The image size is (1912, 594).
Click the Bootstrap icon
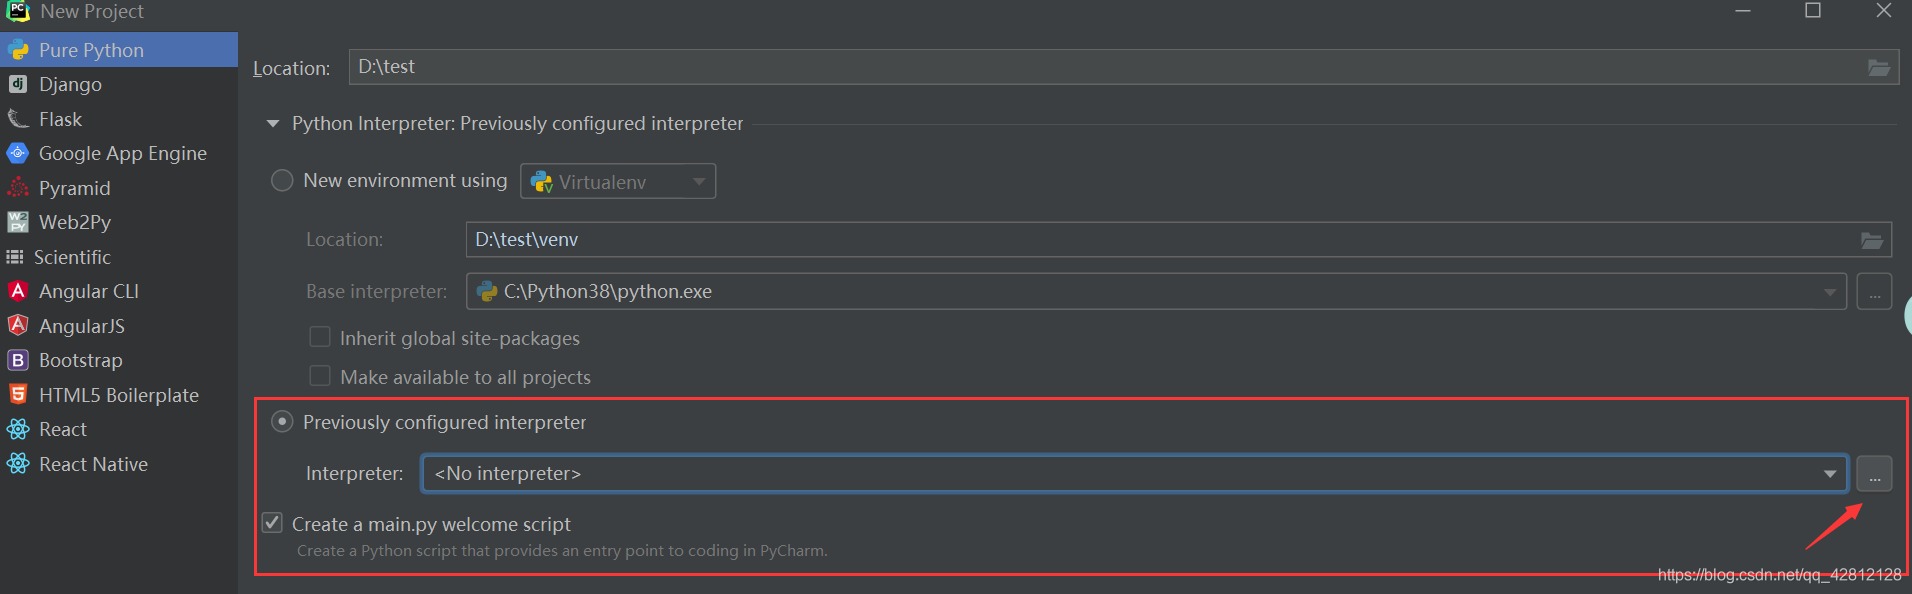click(18, 360)
